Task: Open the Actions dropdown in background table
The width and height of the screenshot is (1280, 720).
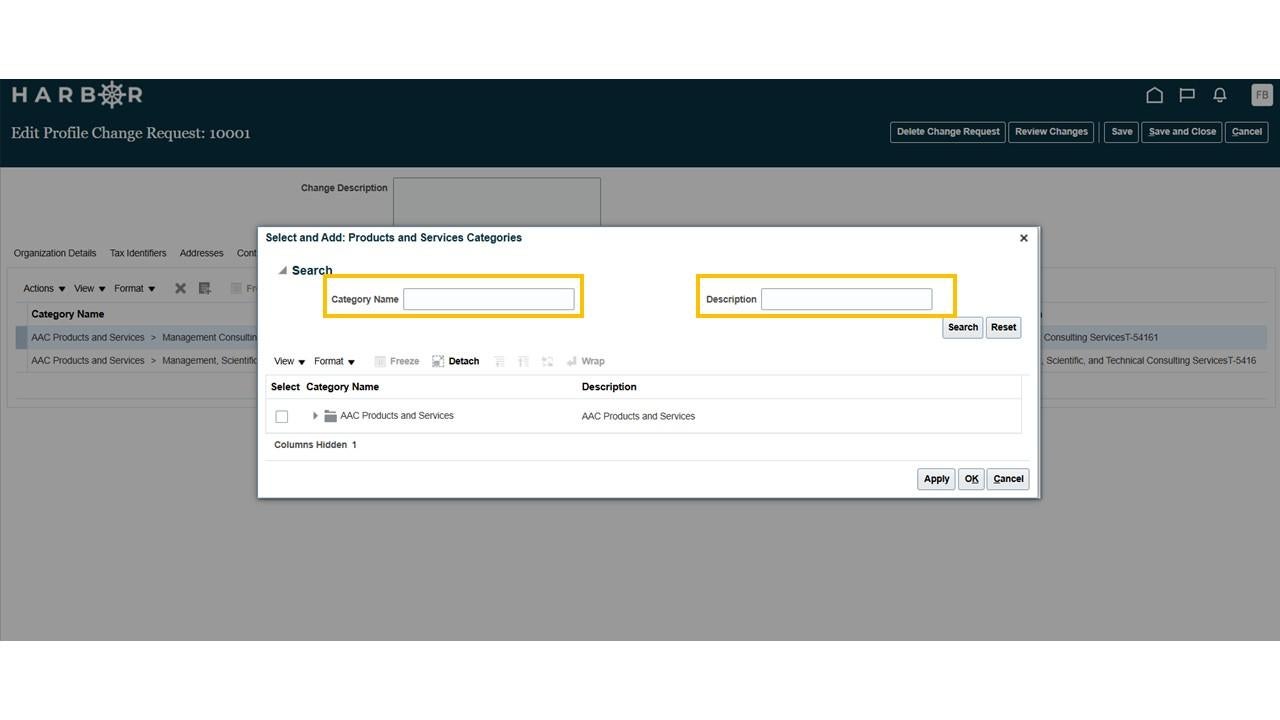Action: [x=44, y=288]
